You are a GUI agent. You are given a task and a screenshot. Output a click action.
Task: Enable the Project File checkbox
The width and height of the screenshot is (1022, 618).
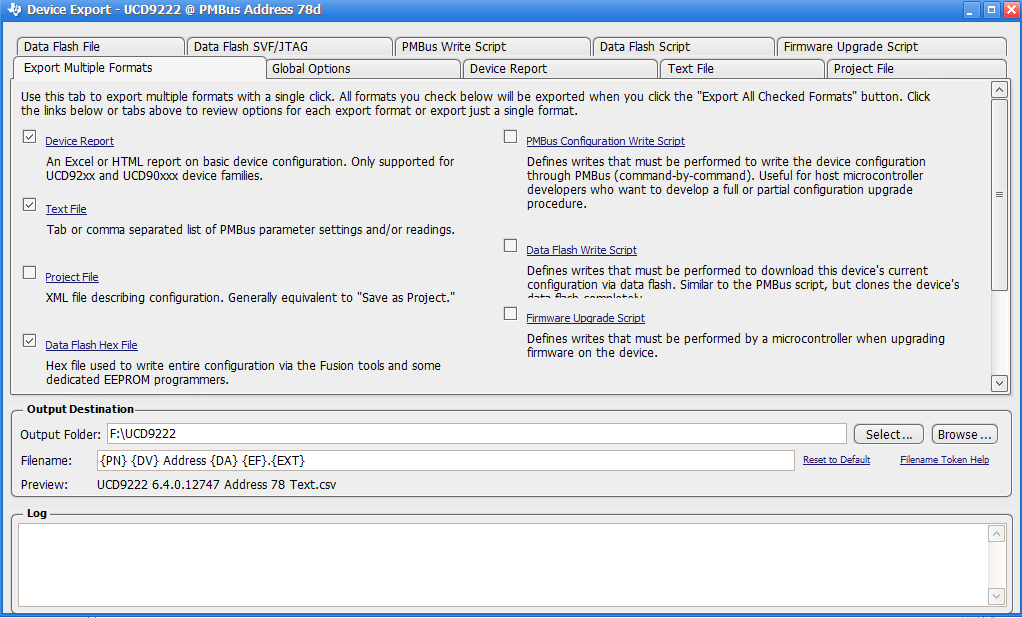pyautogui.click(x=29, y=272)
